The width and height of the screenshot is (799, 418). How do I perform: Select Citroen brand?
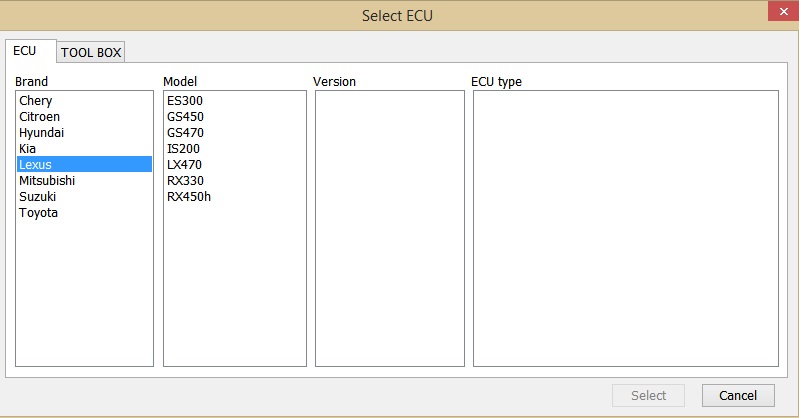[40, 117]
